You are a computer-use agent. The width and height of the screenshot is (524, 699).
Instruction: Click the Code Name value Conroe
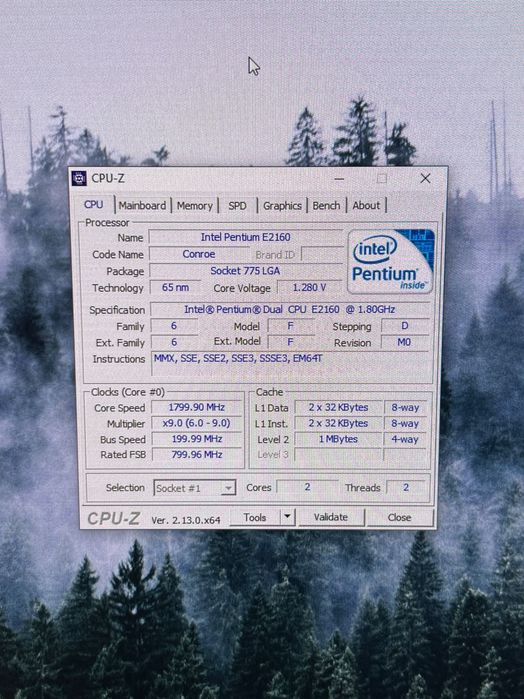pyautogui.click(x=199, y=254)
